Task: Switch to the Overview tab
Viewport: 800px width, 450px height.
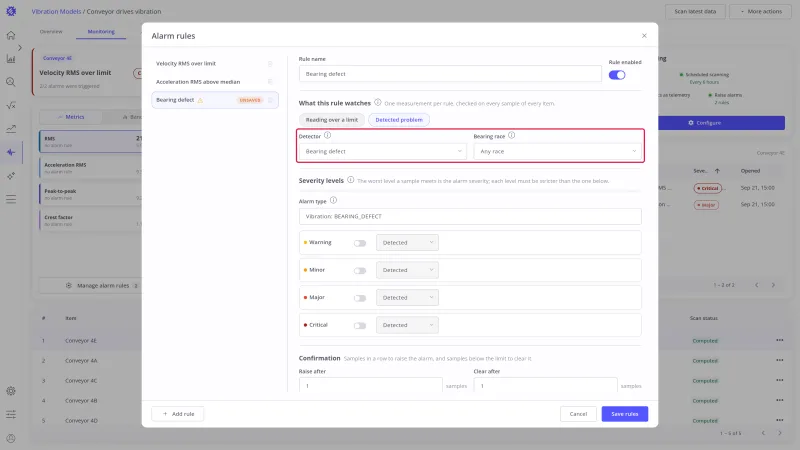Action: [51, 32]
